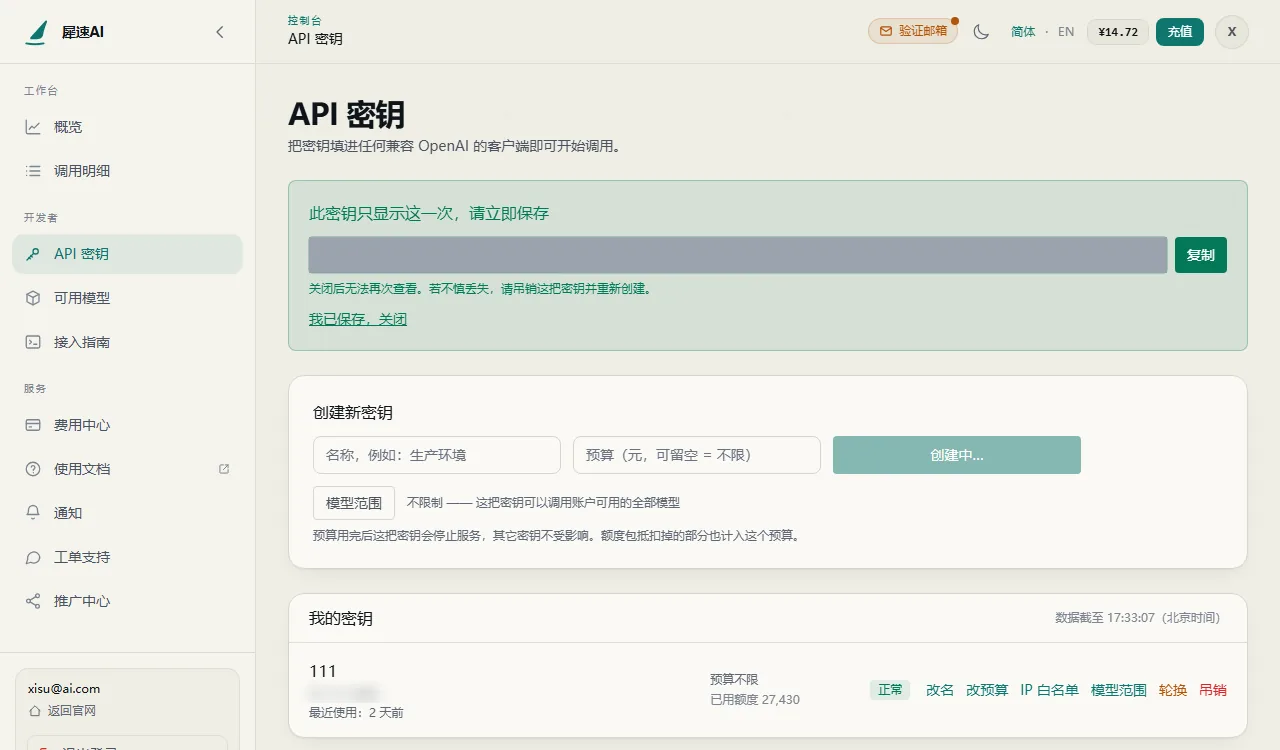Click the external link icon beside 使用文档

point(224,469)
